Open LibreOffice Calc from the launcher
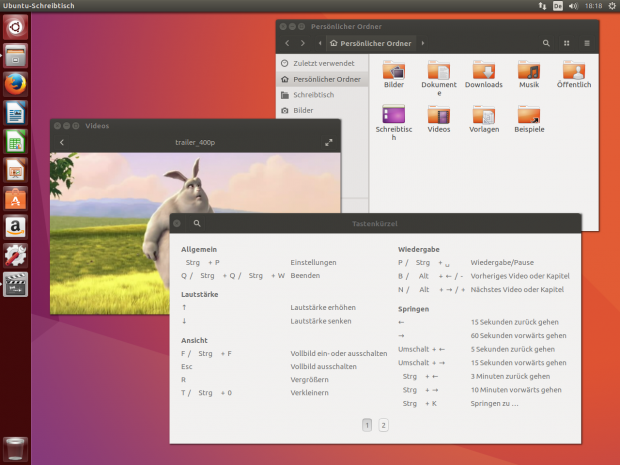The image size is (620, 465). (x=15, y=142)
